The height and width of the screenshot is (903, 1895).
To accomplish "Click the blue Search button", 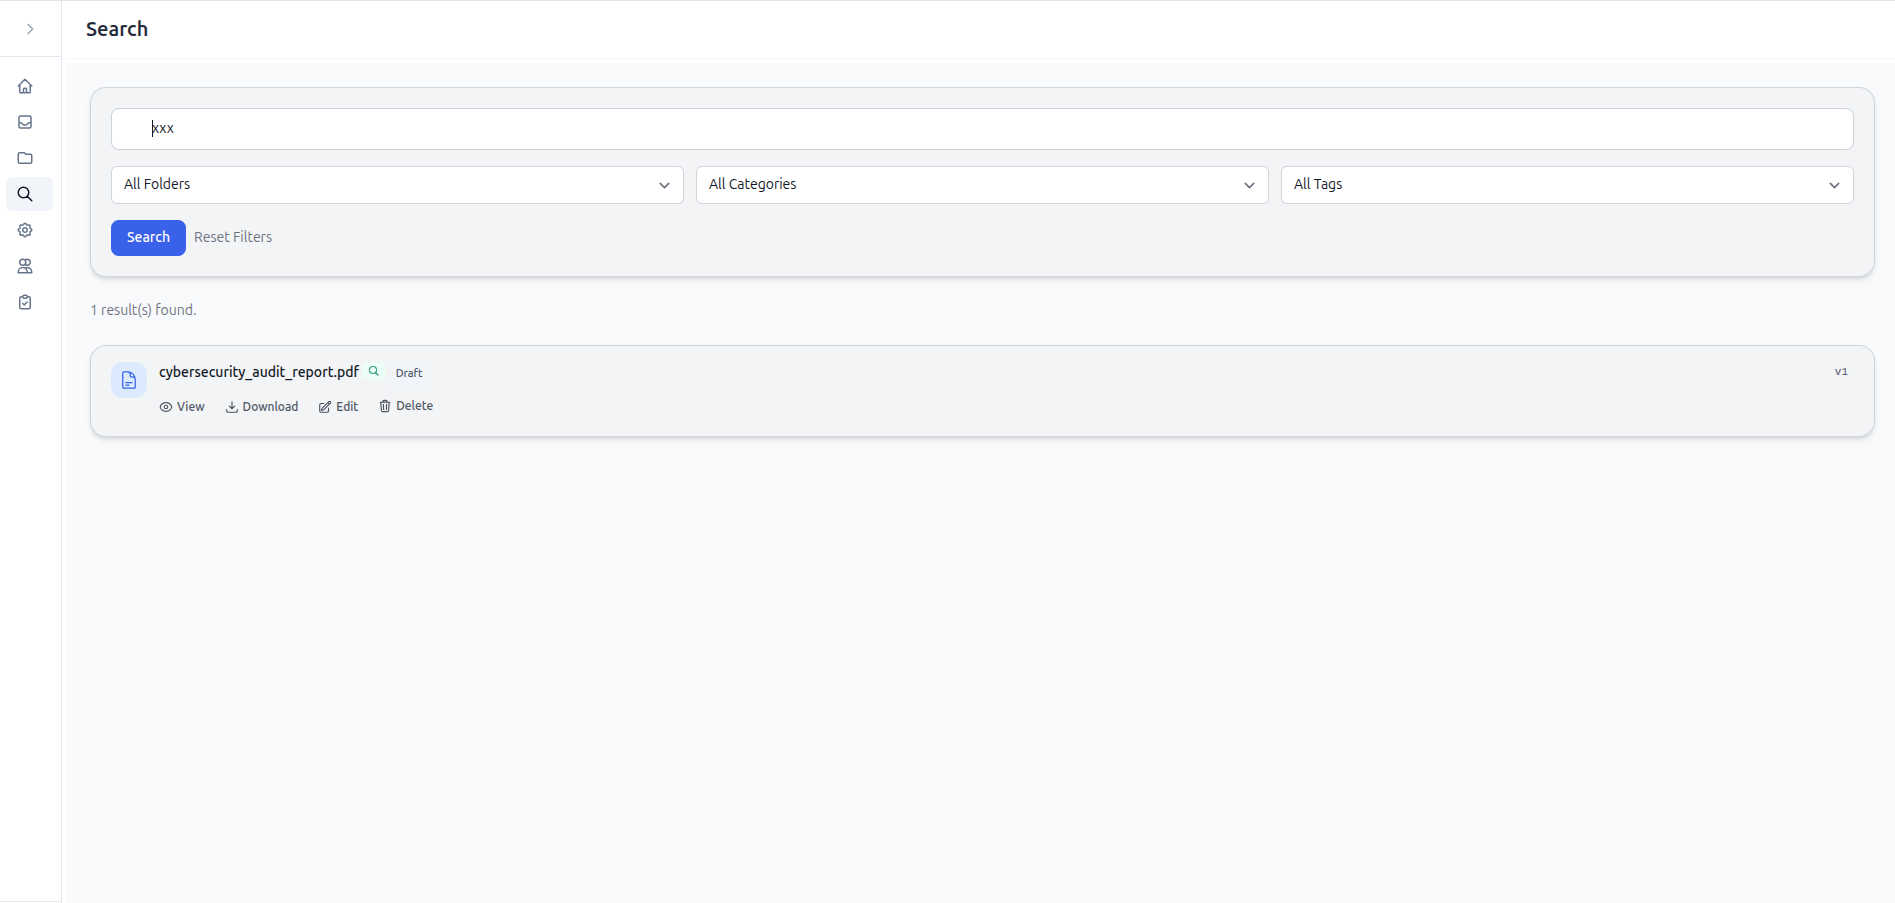I will point(148,238).
